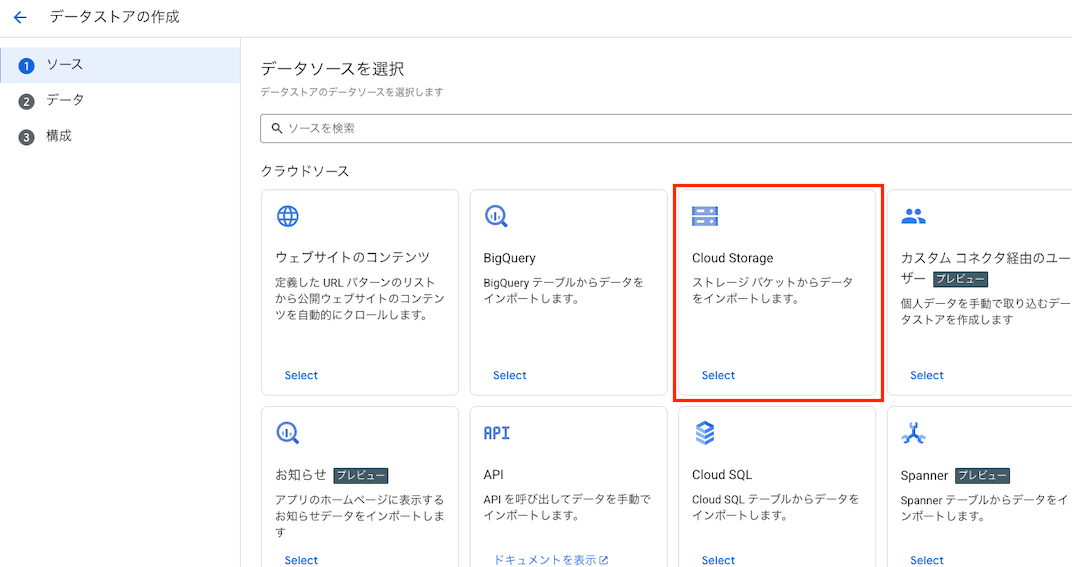Open the データ step in the sidebar
Viewport: 1072px width, 567px height.
point(120,101)
